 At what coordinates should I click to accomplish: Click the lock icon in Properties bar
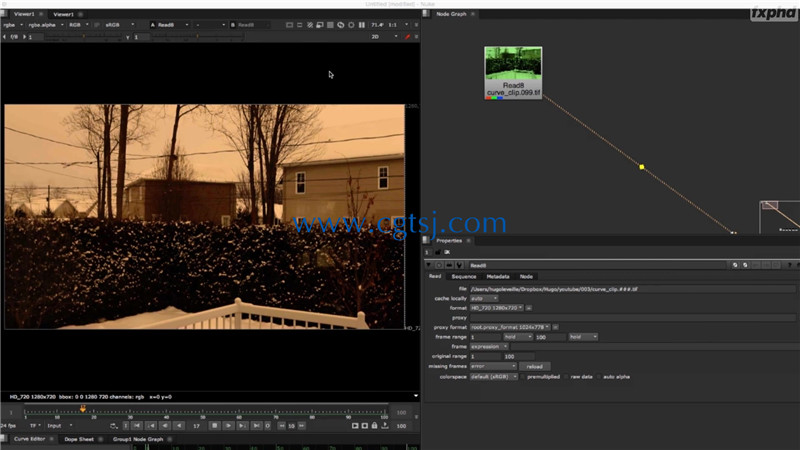(437, 252)
